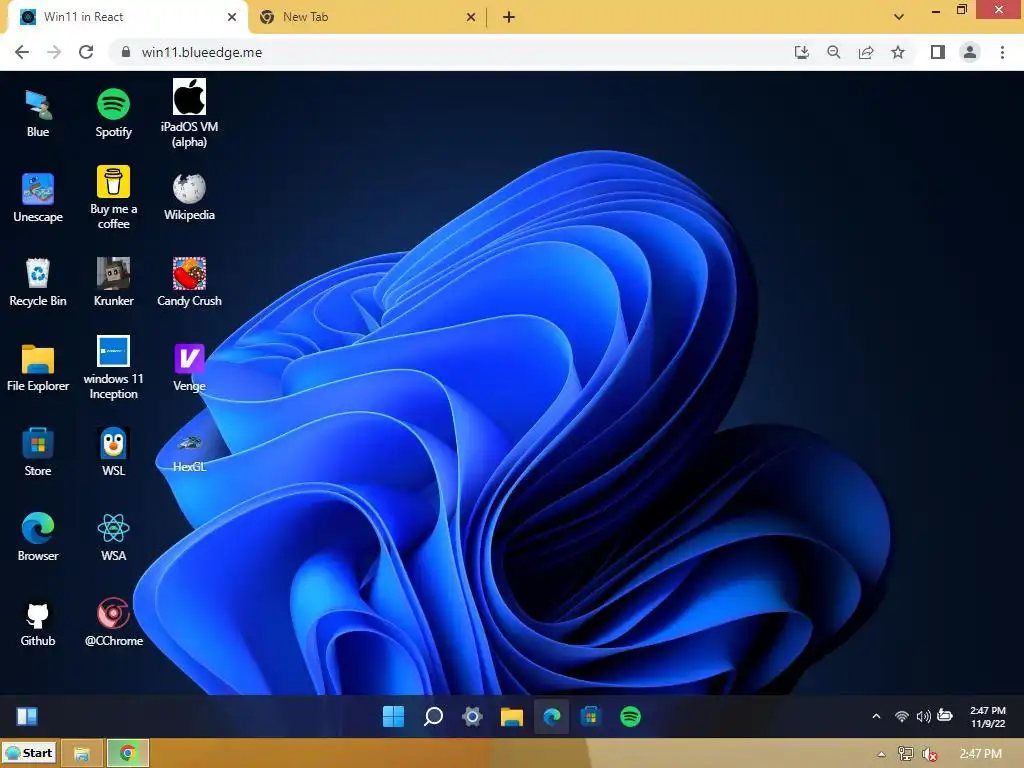Launch Spotify from the desktop
Image resolution: width=1024 pixels, height=768 pixels.
pyautogui.click(x=114, y=114)
